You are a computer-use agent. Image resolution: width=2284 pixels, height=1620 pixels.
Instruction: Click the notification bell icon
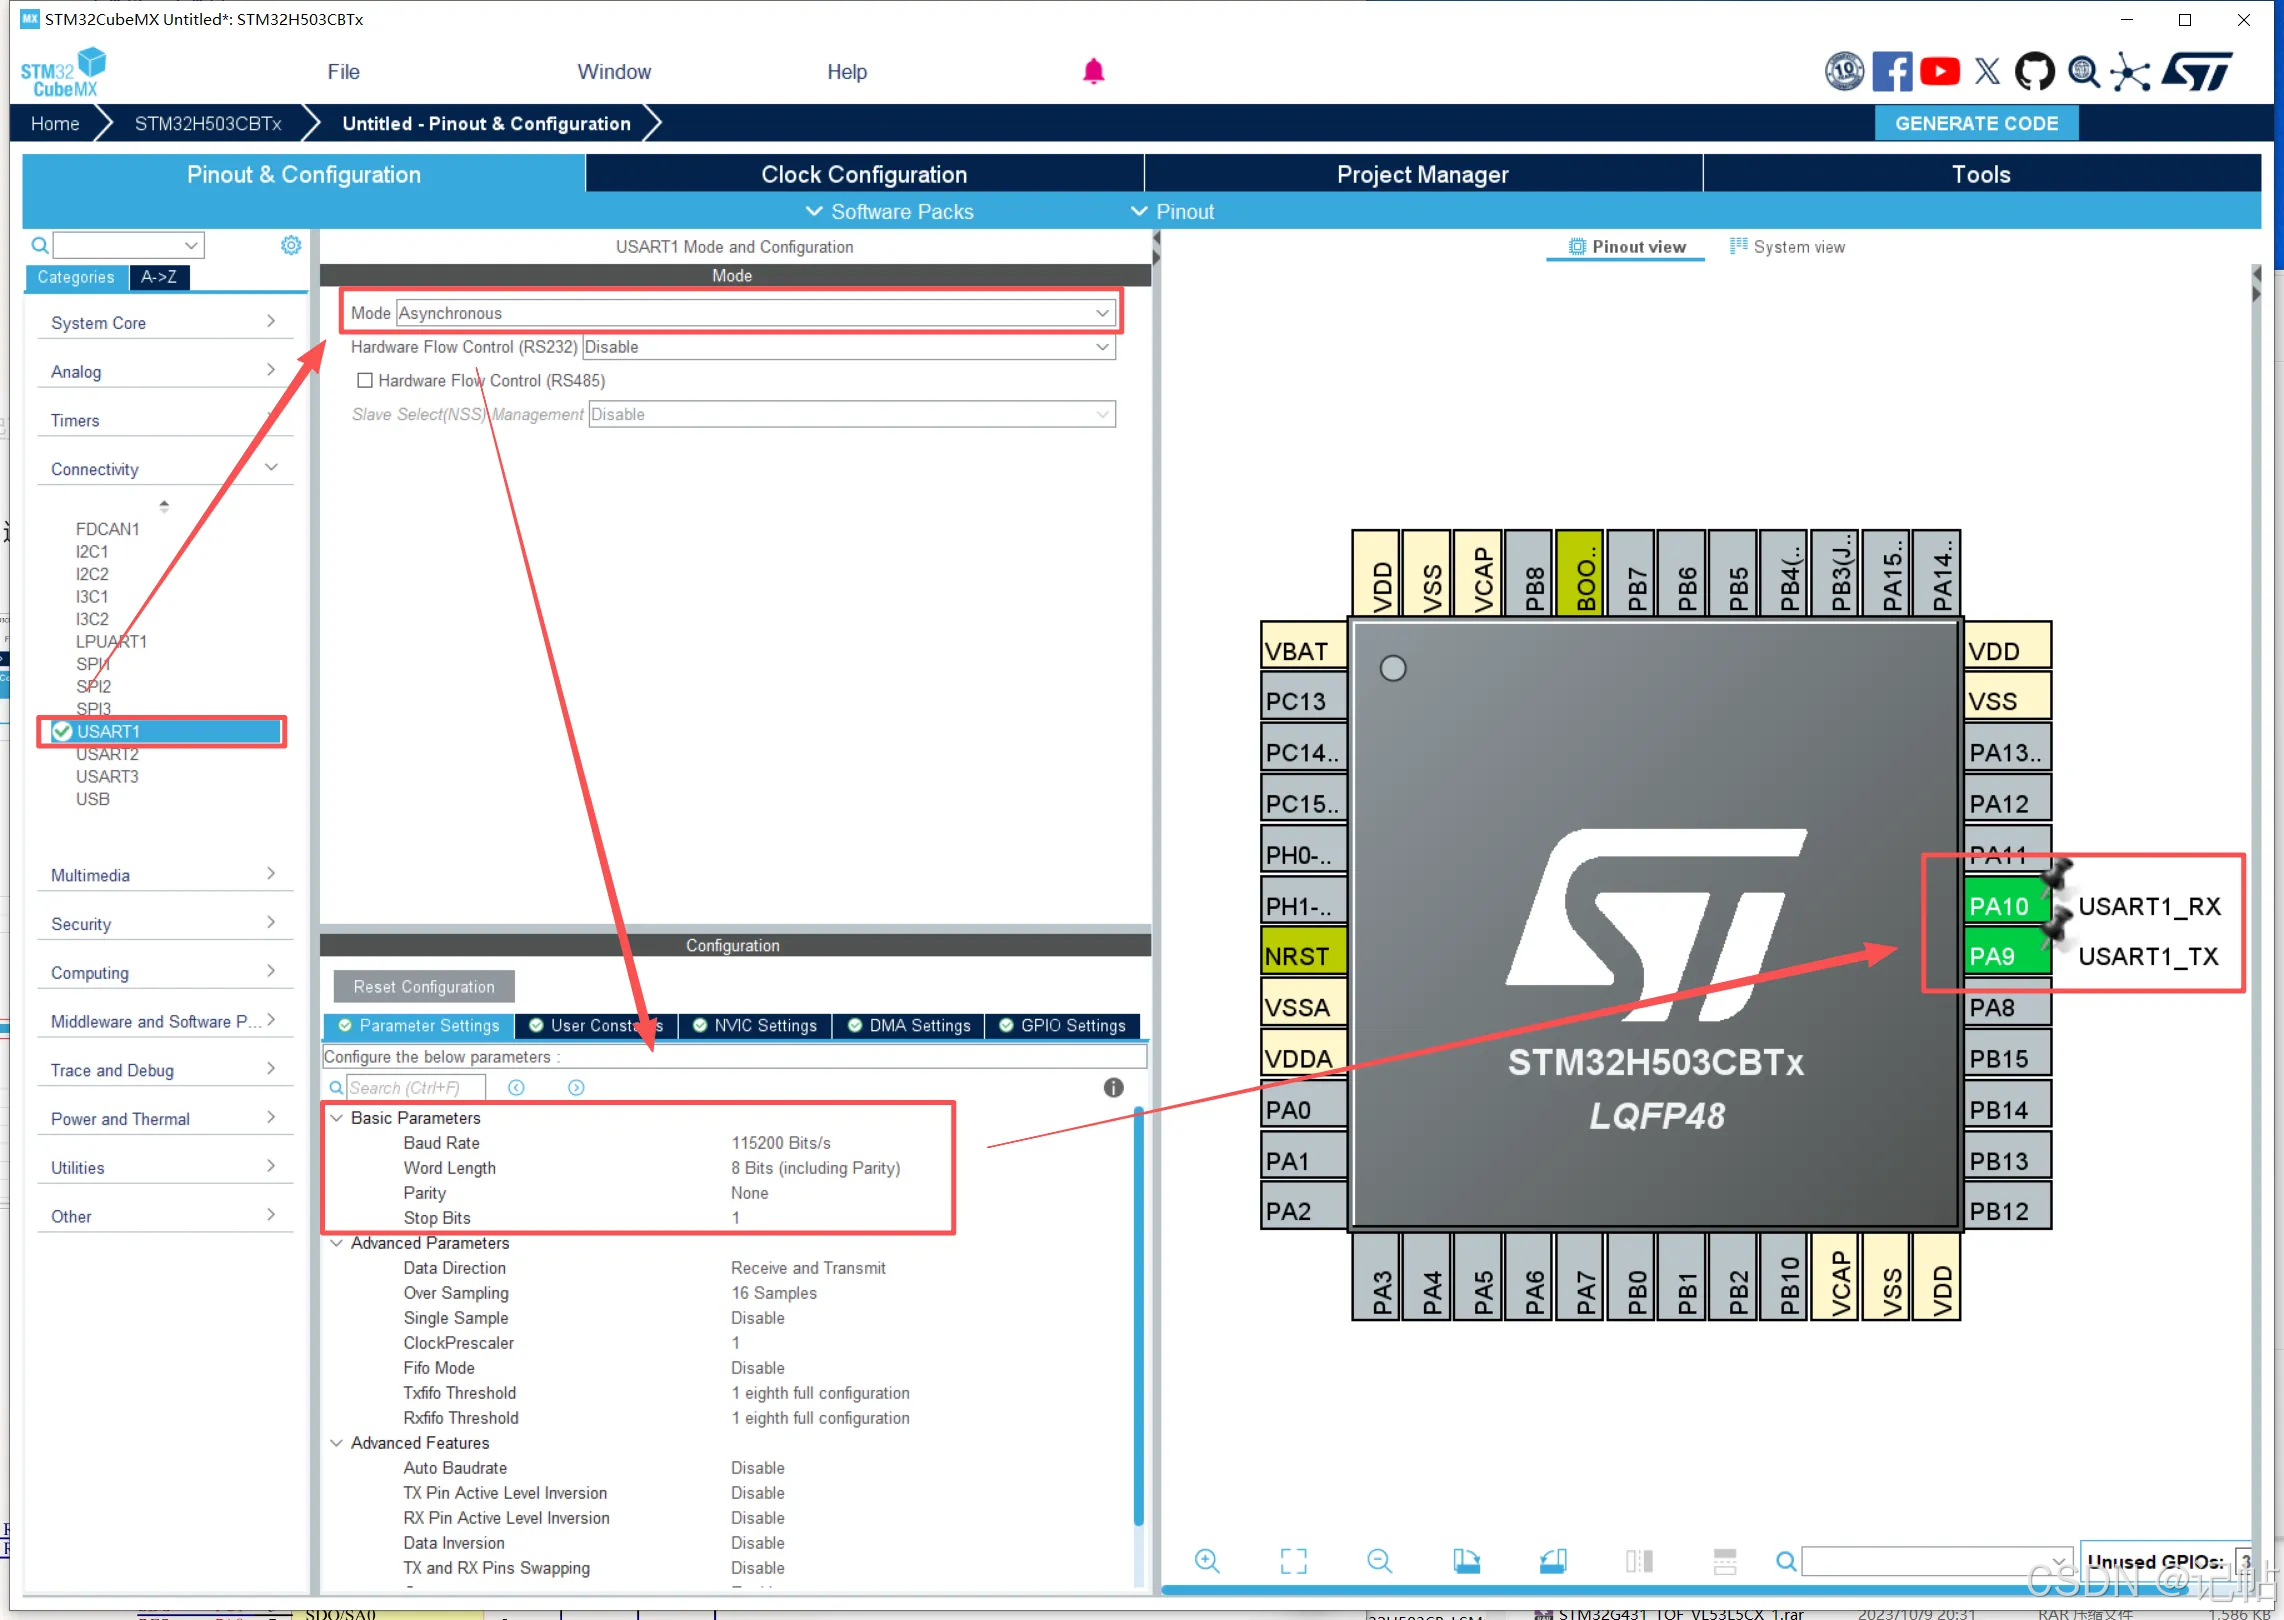tap(1093, 72)
